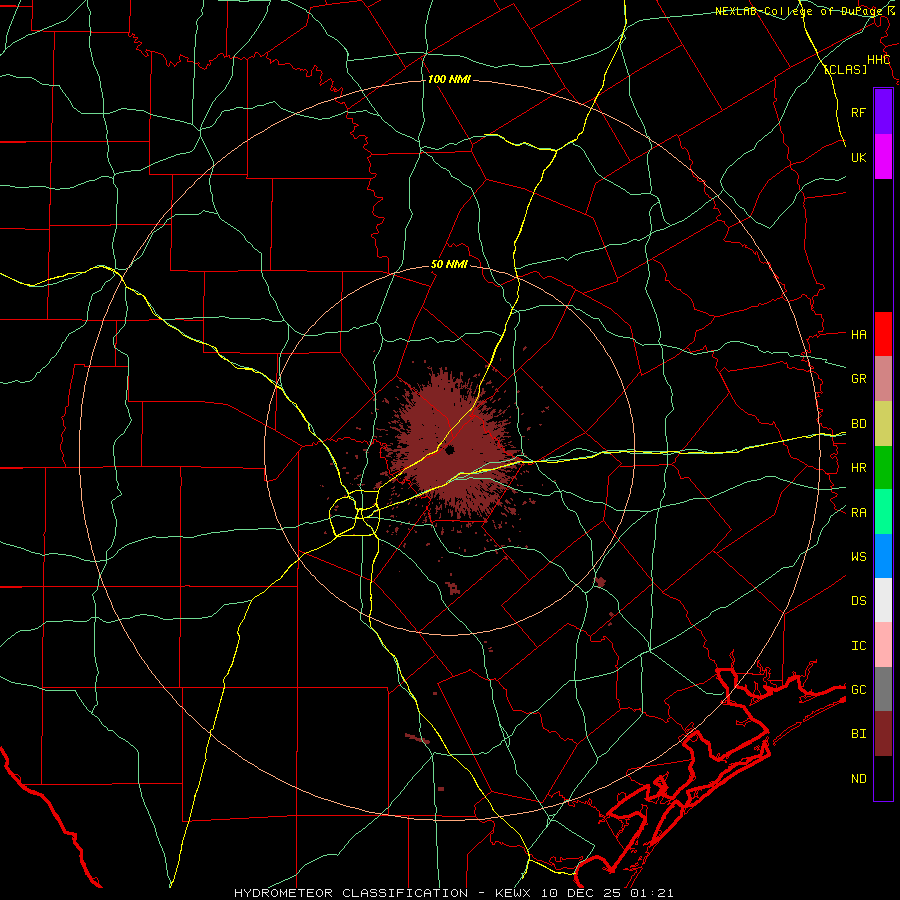Click the RA light green swatch
Image resolution: width=900 pixels, height=900 pixels.
[x=883, y=512]
